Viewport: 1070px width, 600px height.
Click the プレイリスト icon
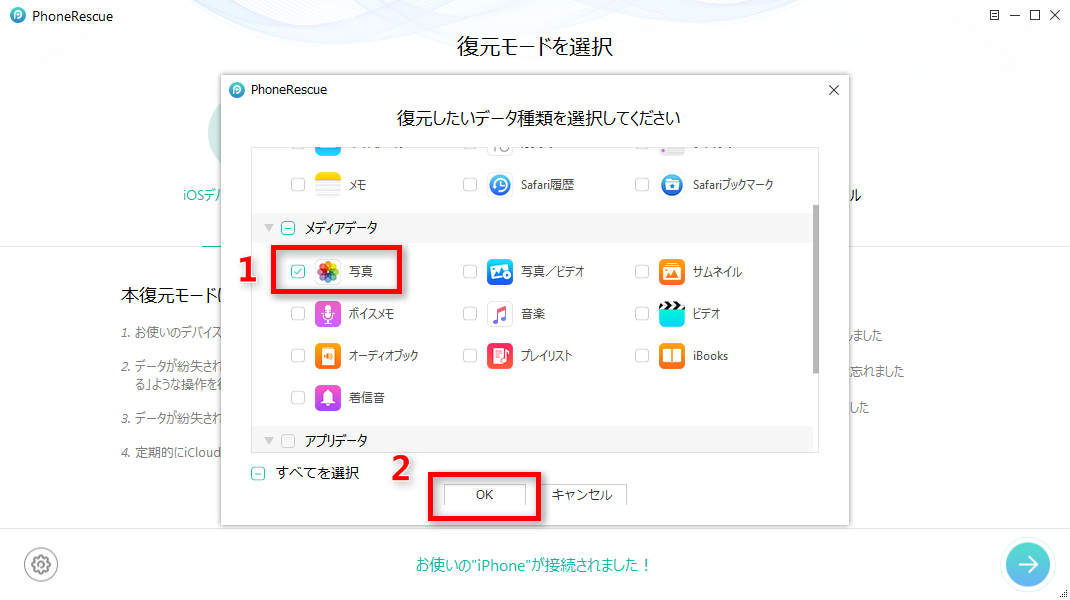click(x=500, y=356)
